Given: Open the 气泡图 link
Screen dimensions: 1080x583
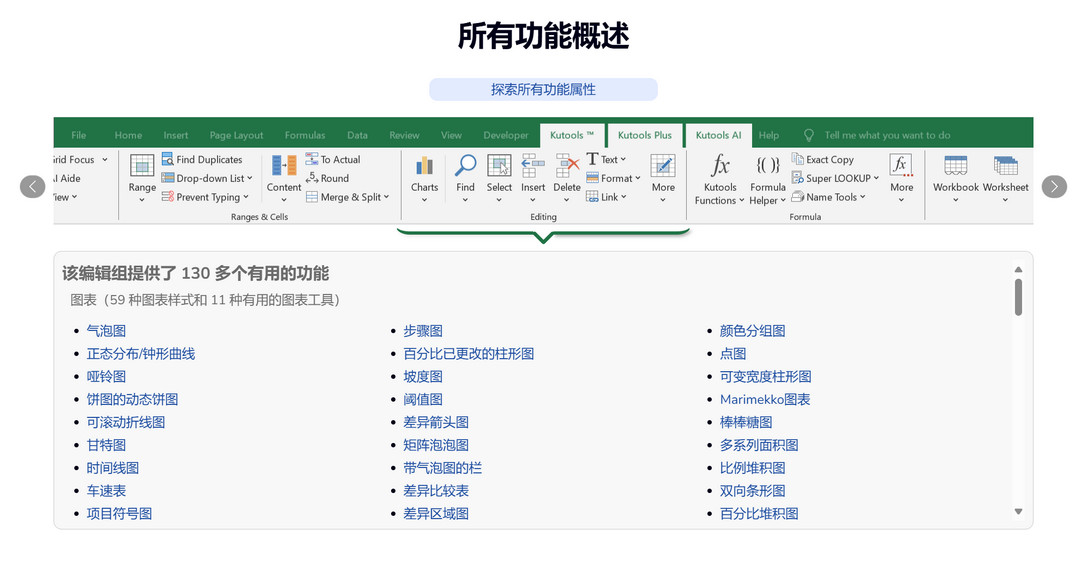Looking at the screenshot, I should click(x=106, y=331).
